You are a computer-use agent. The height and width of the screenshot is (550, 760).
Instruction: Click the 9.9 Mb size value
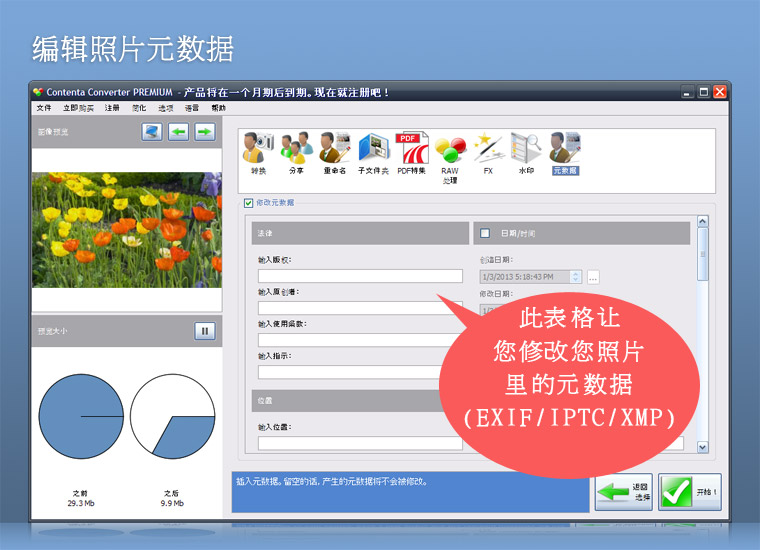(x=173, y=503)
